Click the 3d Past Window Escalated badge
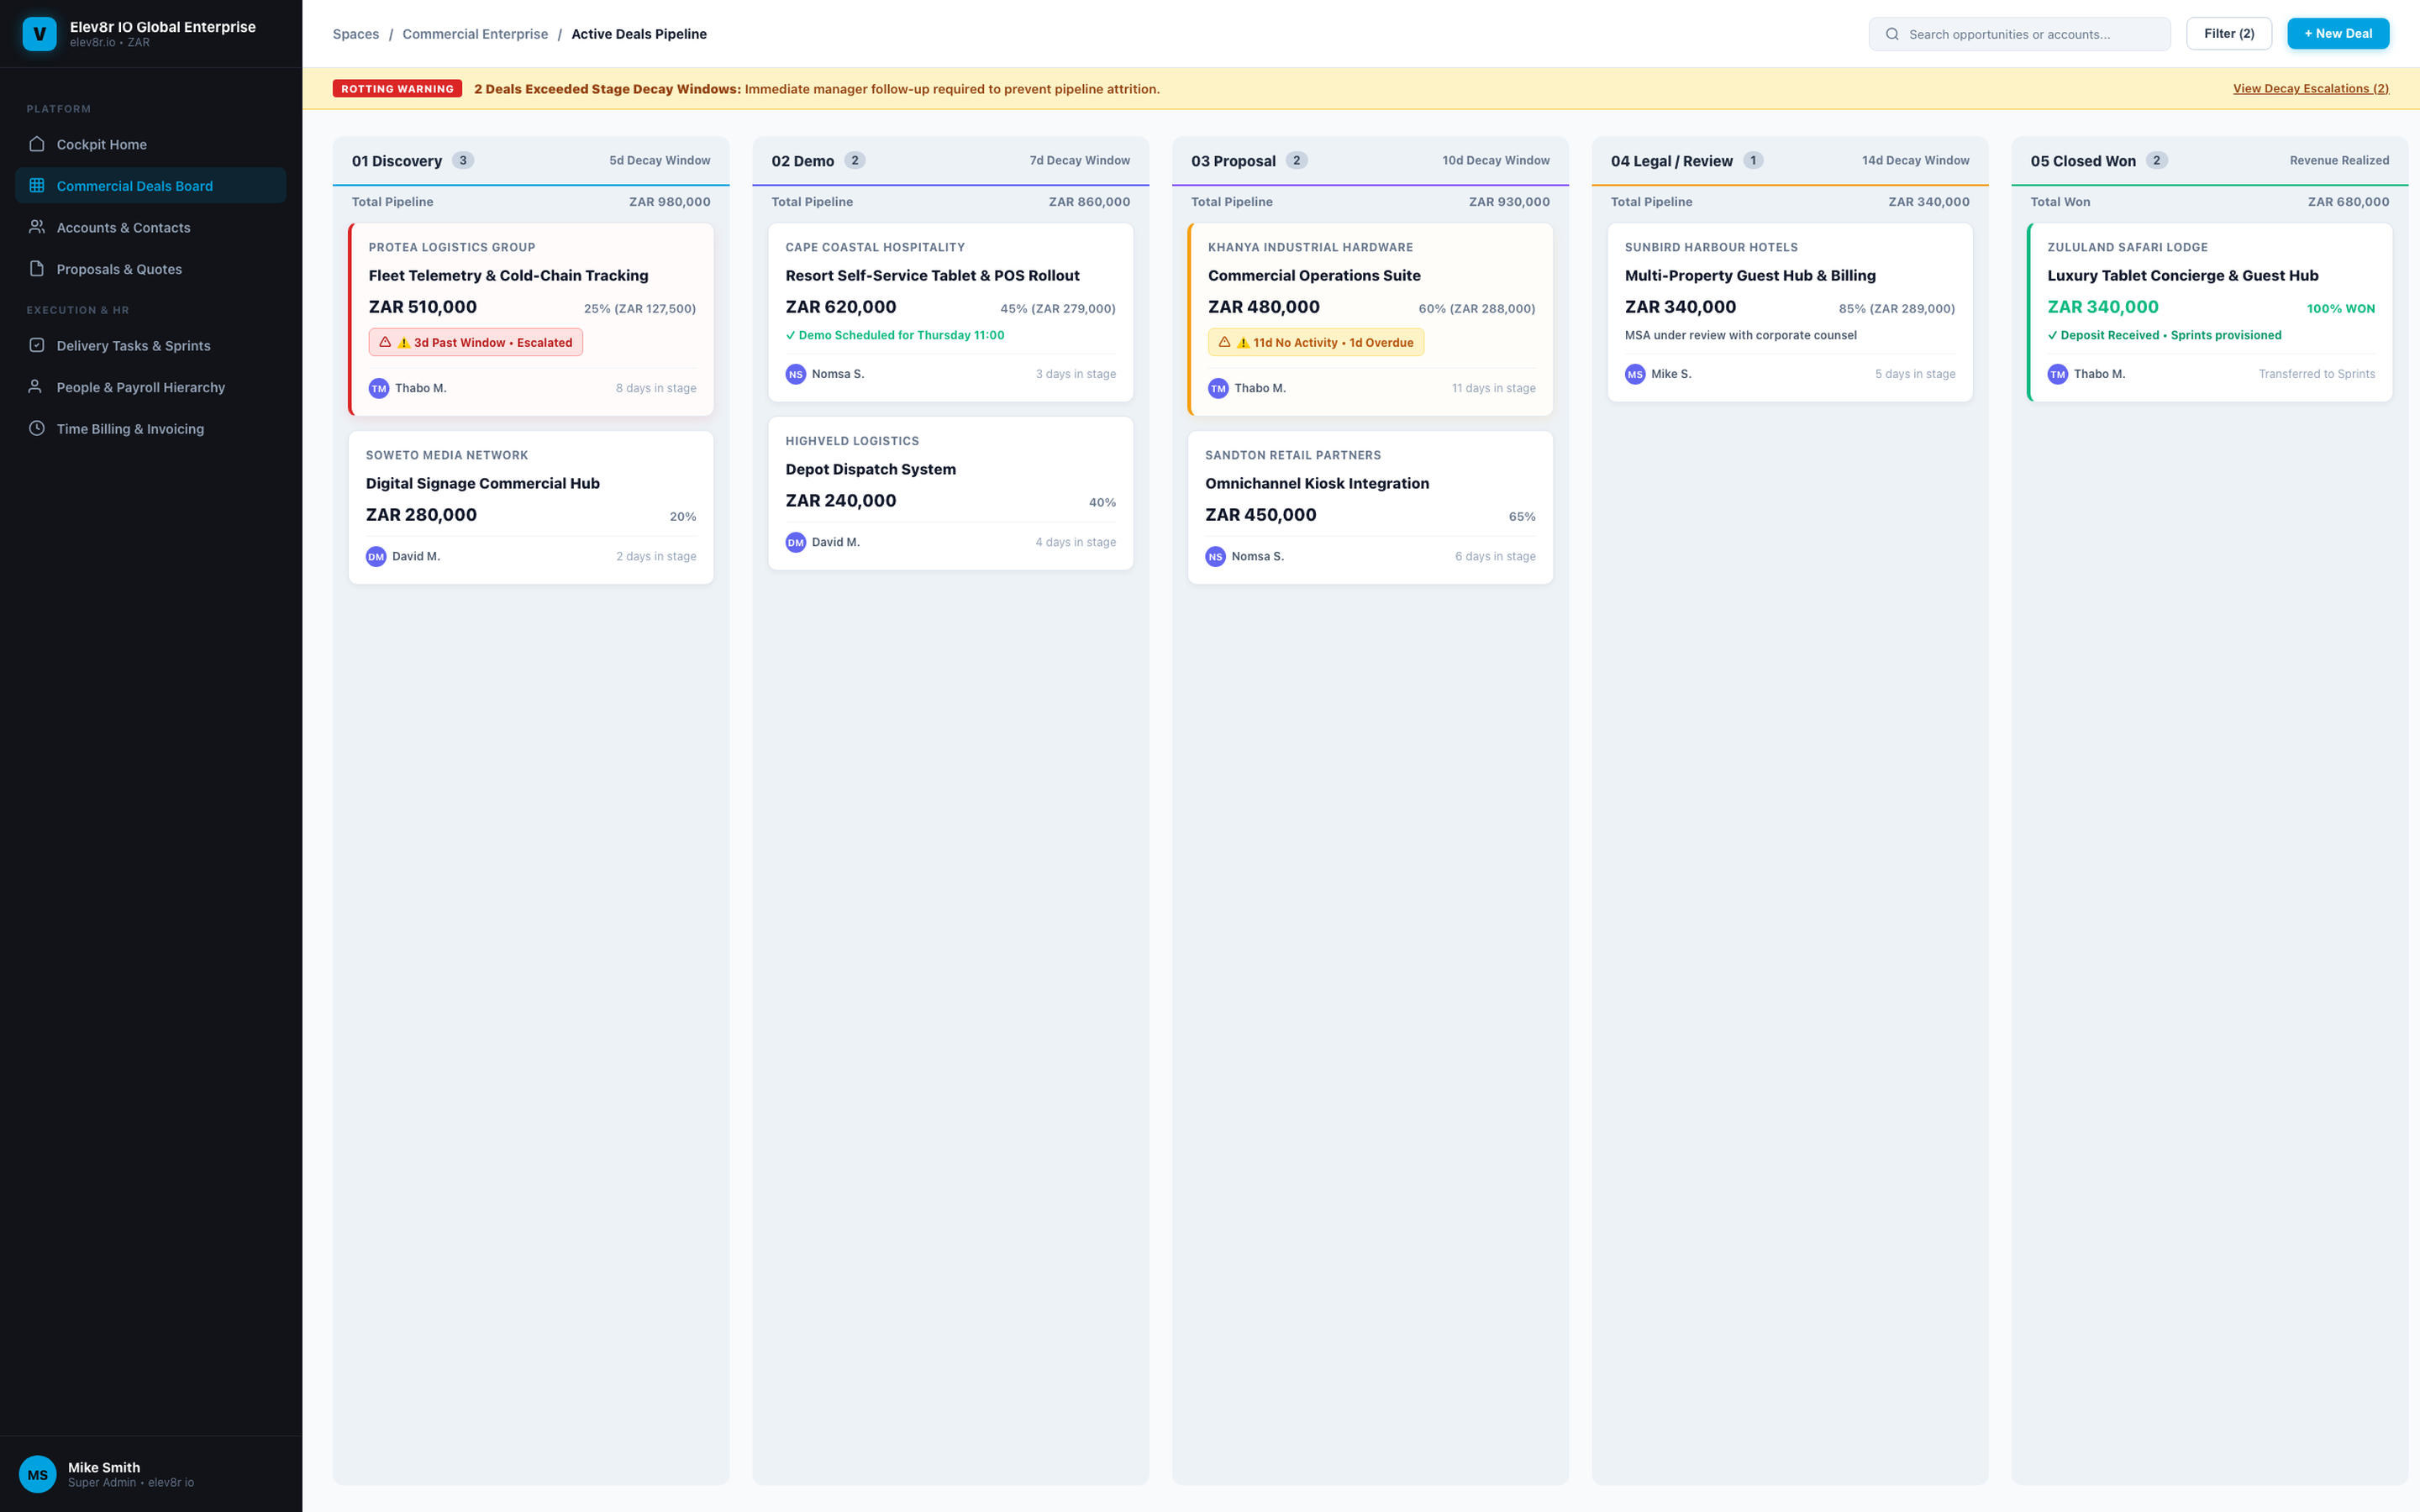2420x1512 pixels. pyautogui.click(x=475, y=342)
